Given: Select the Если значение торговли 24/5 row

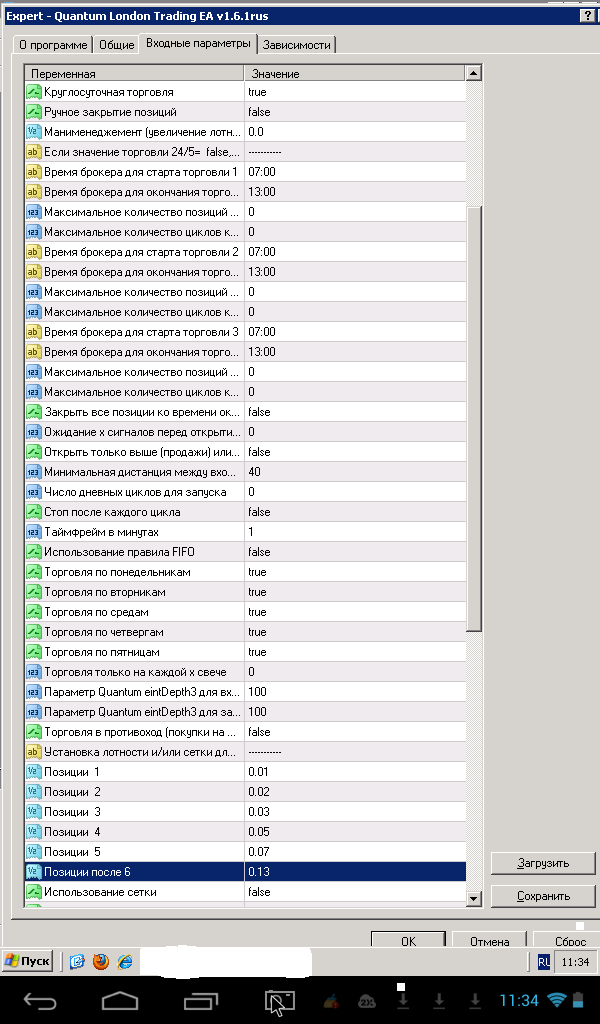Looking at the screenshot, I should 245,152.
